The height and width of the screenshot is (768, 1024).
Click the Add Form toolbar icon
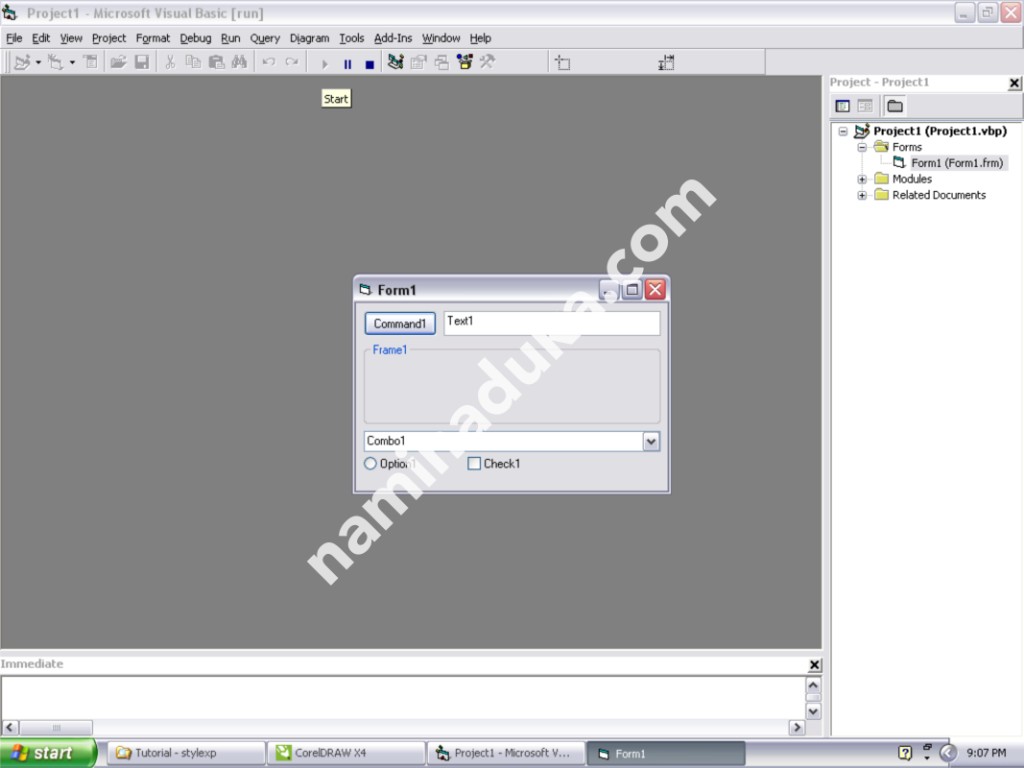56,62
